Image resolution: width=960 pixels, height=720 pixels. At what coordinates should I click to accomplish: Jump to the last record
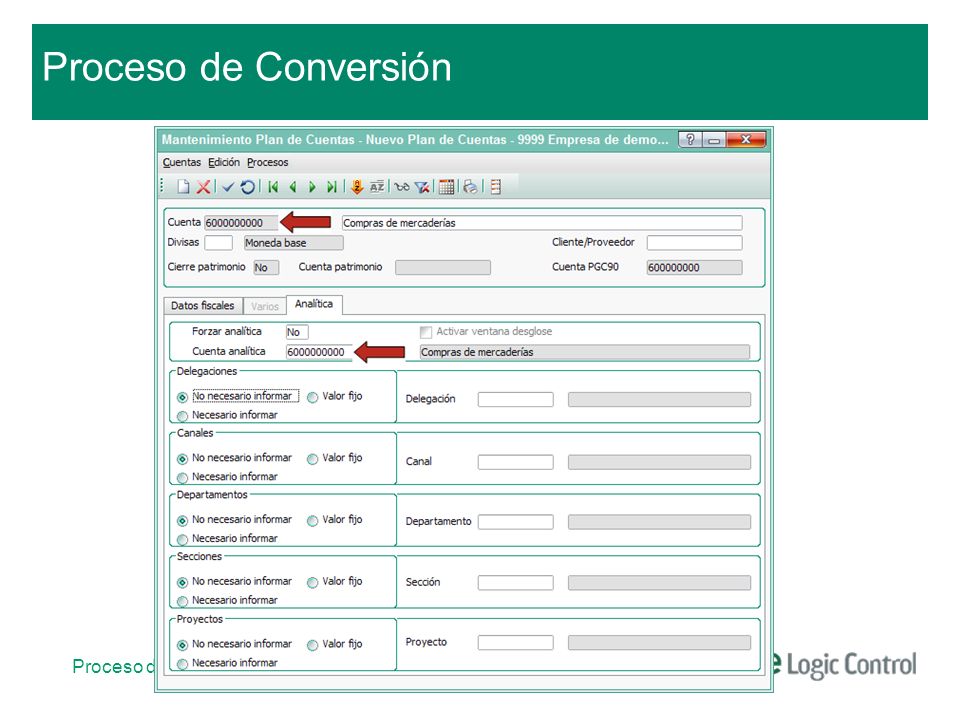(331, 187)
